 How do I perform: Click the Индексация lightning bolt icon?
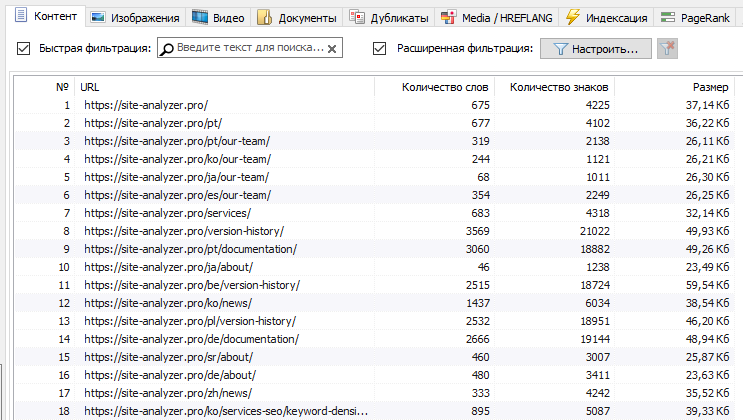pos(572,18)
